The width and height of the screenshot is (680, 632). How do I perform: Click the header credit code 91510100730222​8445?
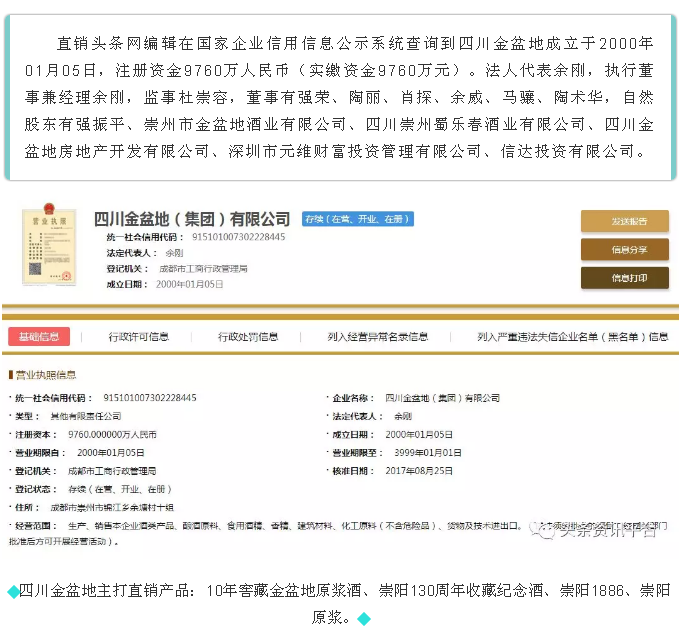[x=239, y=237]
